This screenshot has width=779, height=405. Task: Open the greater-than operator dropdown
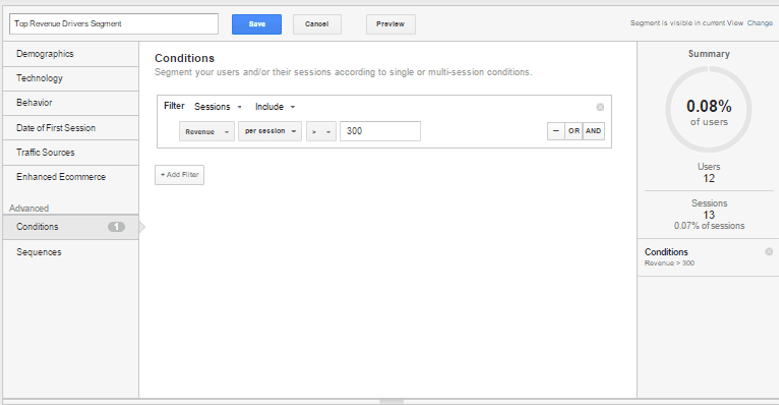[321, 131]
